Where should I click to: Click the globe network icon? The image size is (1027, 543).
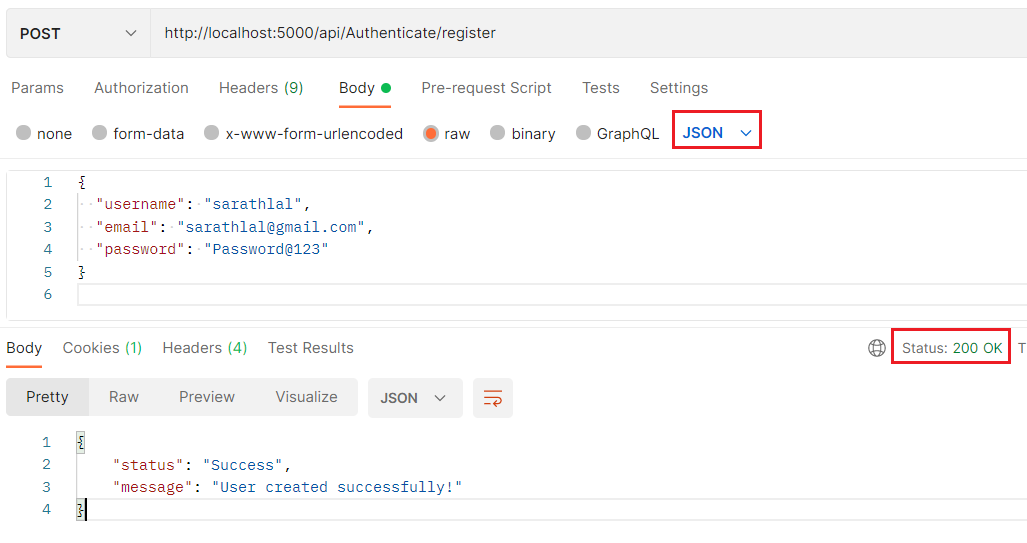tap(877, 348)
